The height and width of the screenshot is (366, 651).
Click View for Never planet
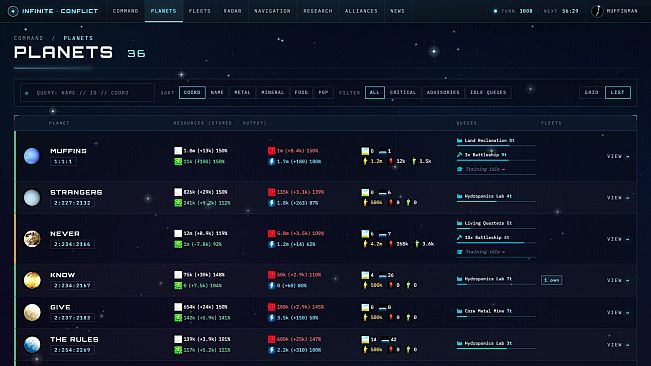[618, 239]
